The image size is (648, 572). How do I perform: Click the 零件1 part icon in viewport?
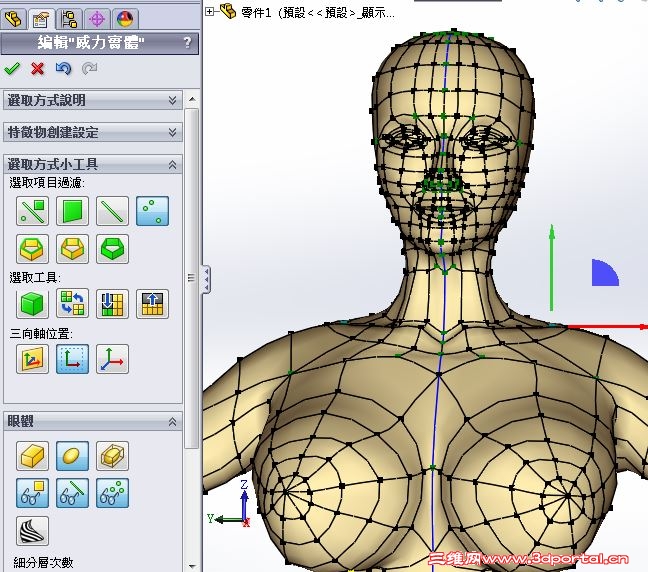coord(228,11)
